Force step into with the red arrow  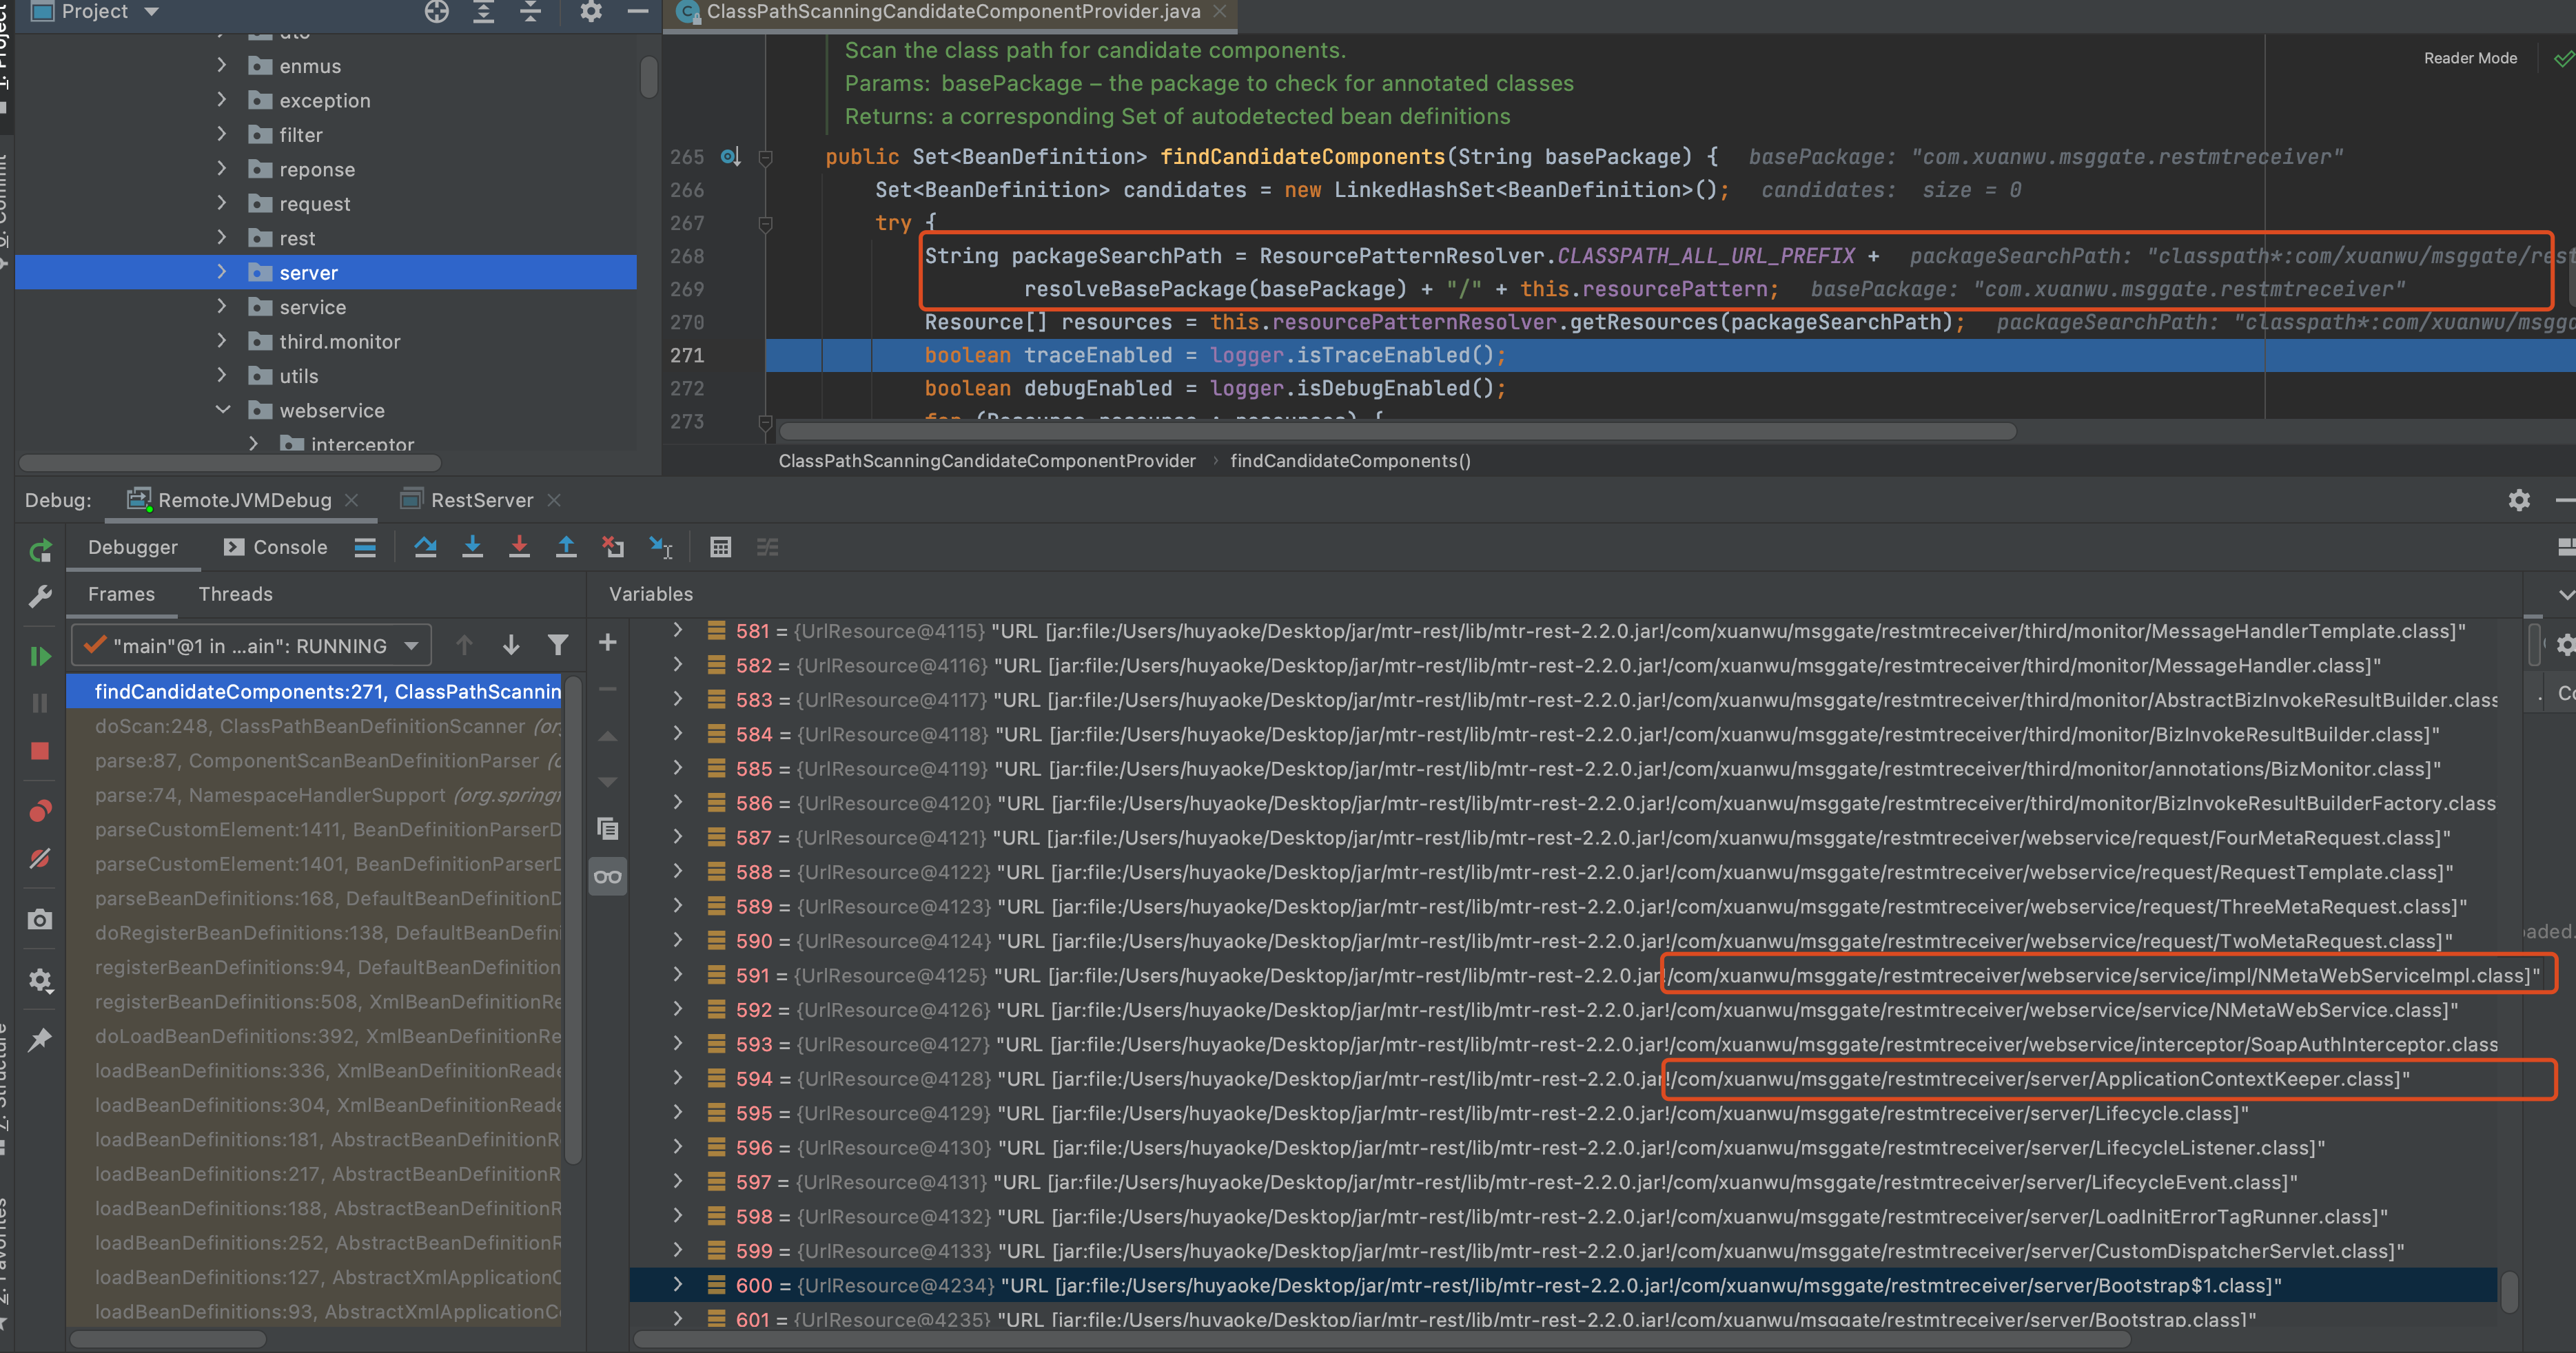pyautogui.click(x=519, y=547)
